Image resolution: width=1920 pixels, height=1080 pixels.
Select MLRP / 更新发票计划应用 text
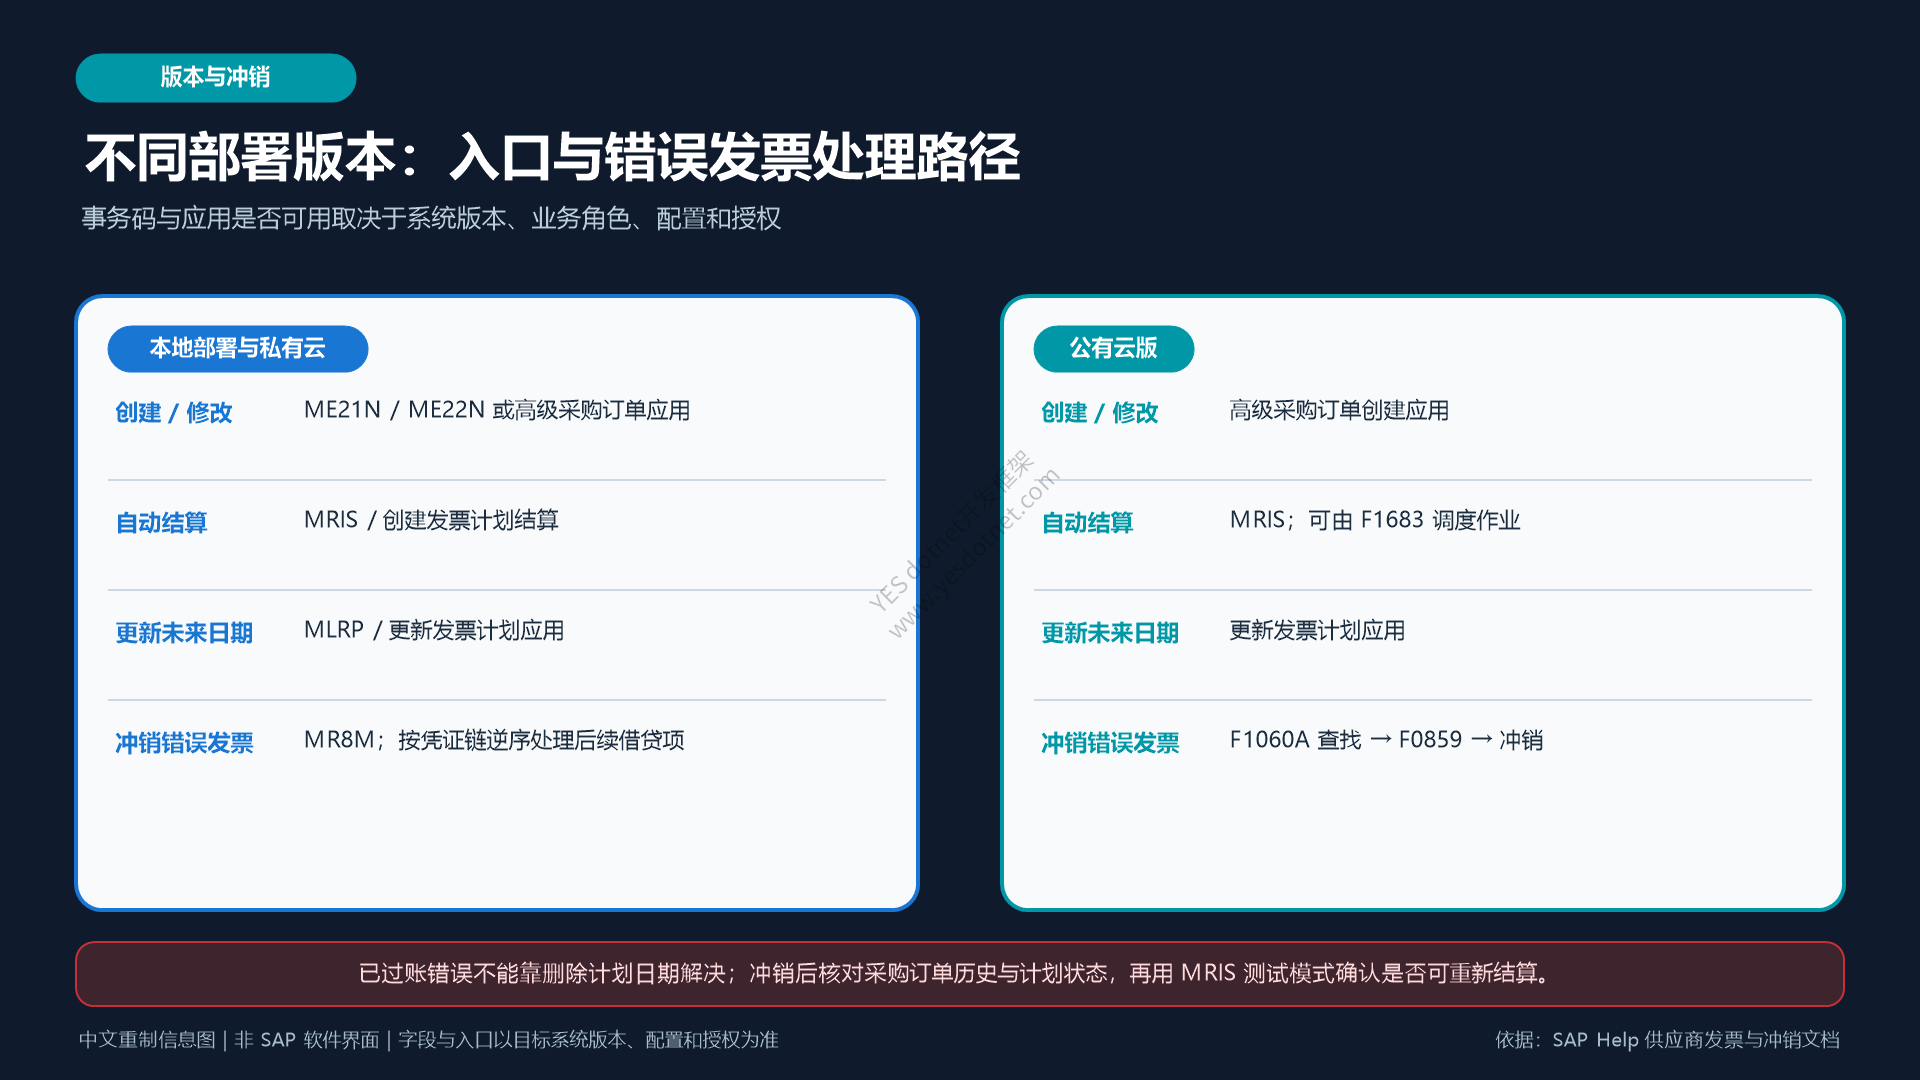(x=434, y=630)
